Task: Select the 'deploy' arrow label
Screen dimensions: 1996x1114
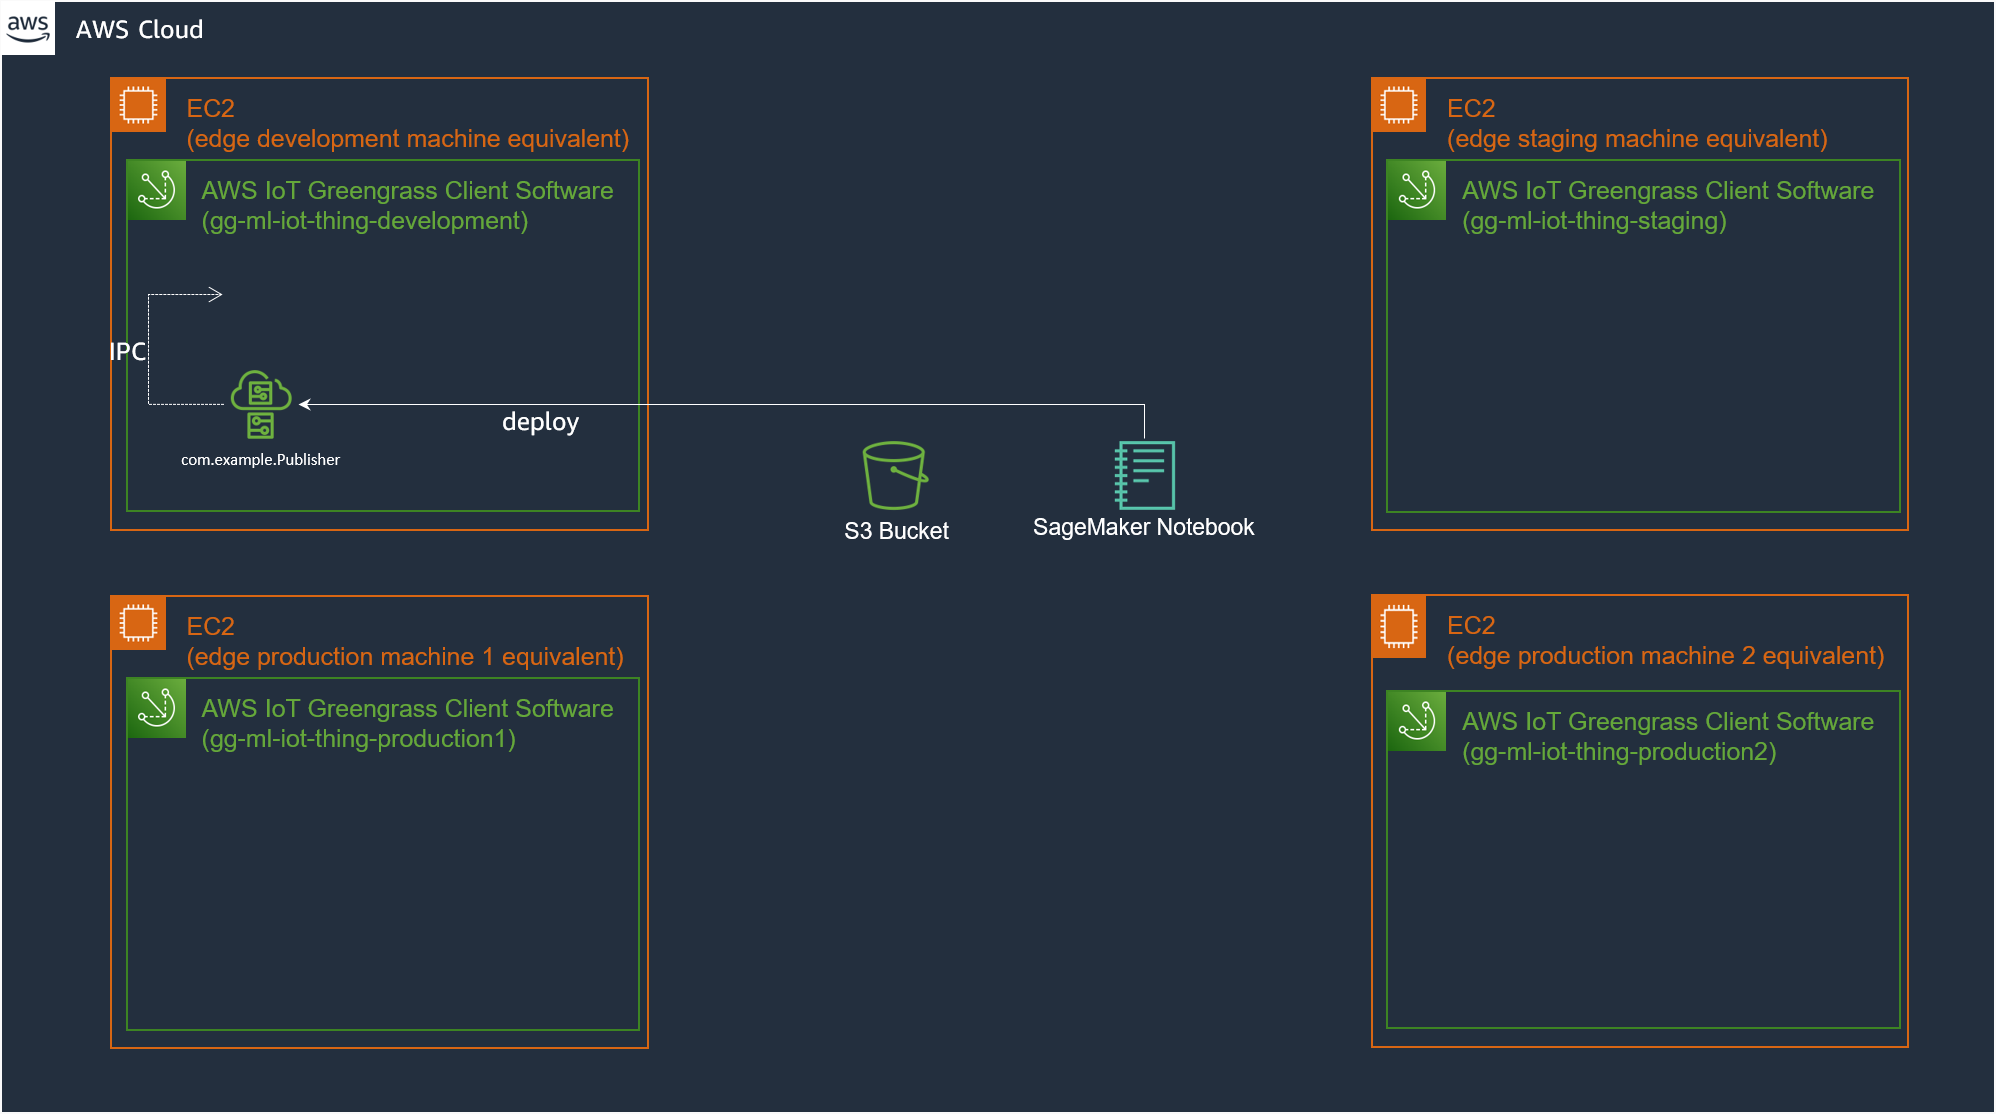Action: point(540,422)
